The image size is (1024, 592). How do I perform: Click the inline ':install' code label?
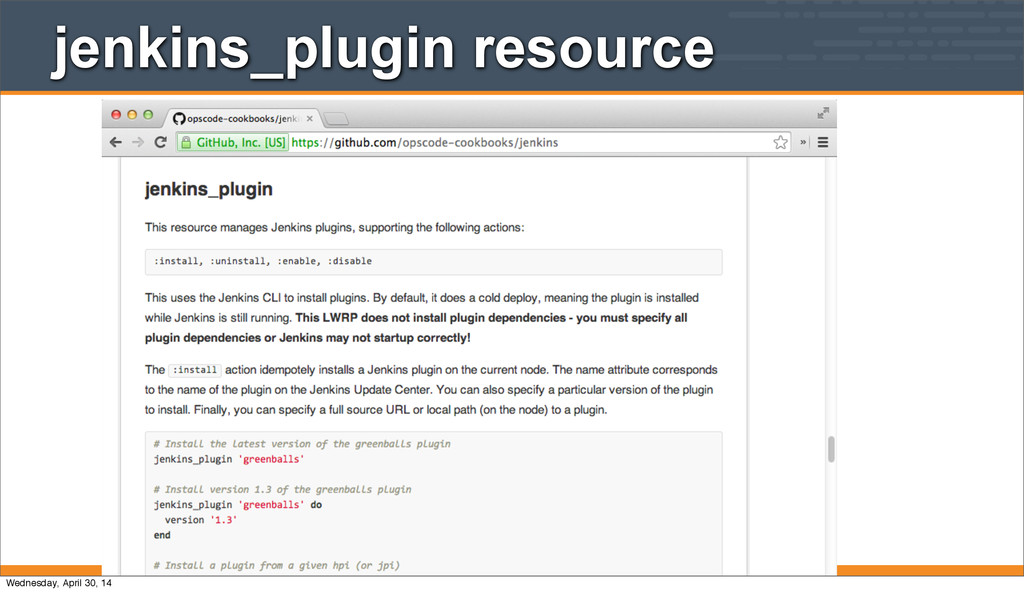pyautogui.click(x=195, y=370)
